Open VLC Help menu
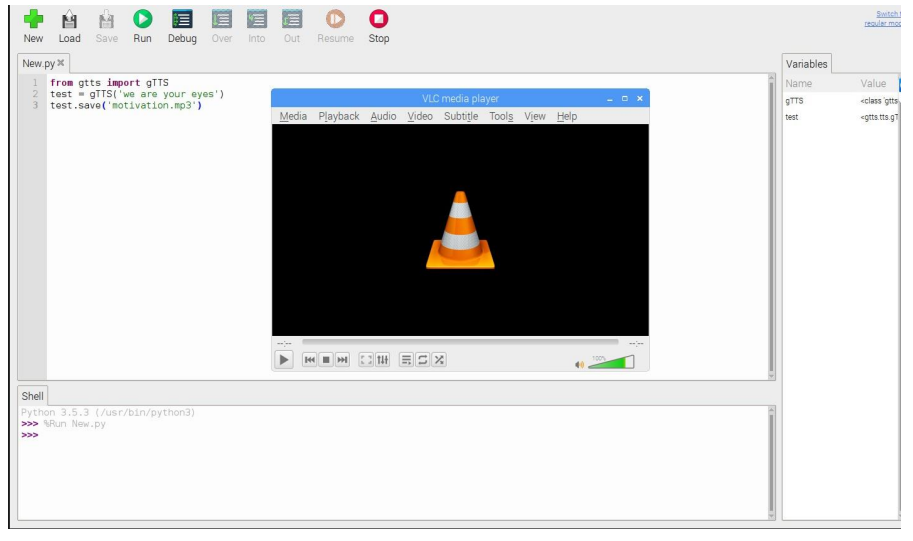 (567, 116)
